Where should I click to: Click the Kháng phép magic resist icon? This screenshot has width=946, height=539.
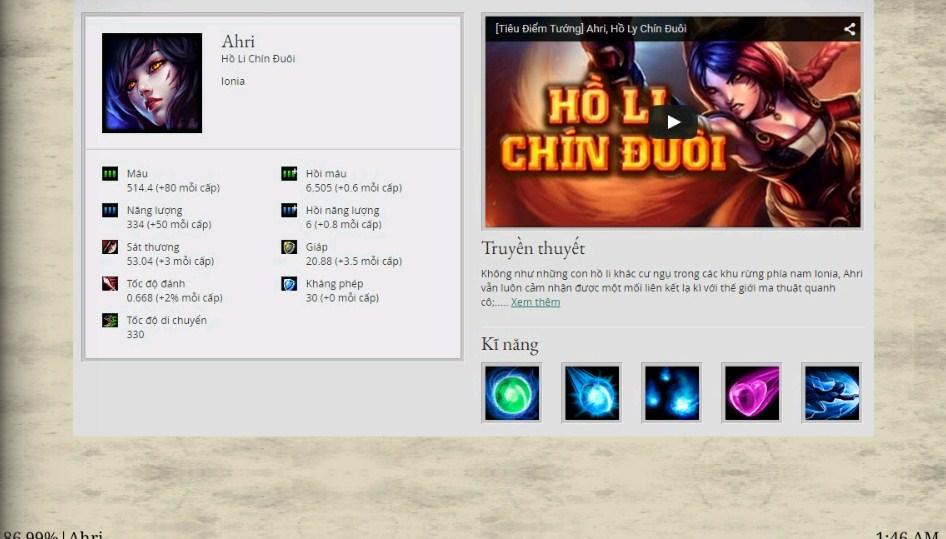click(x=289, y=284)
